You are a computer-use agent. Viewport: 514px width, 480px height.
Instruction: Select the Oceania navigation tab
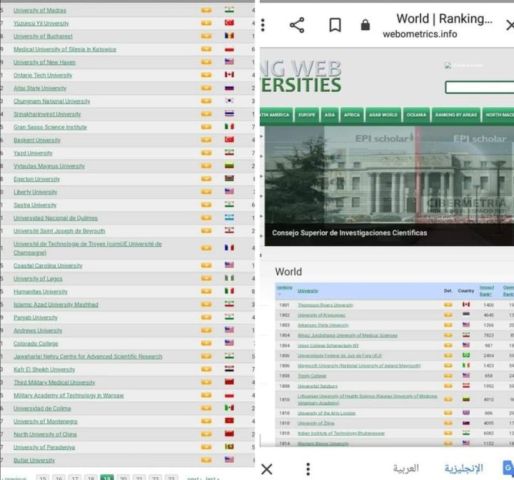pyautogui.click(x=416, y=115)
